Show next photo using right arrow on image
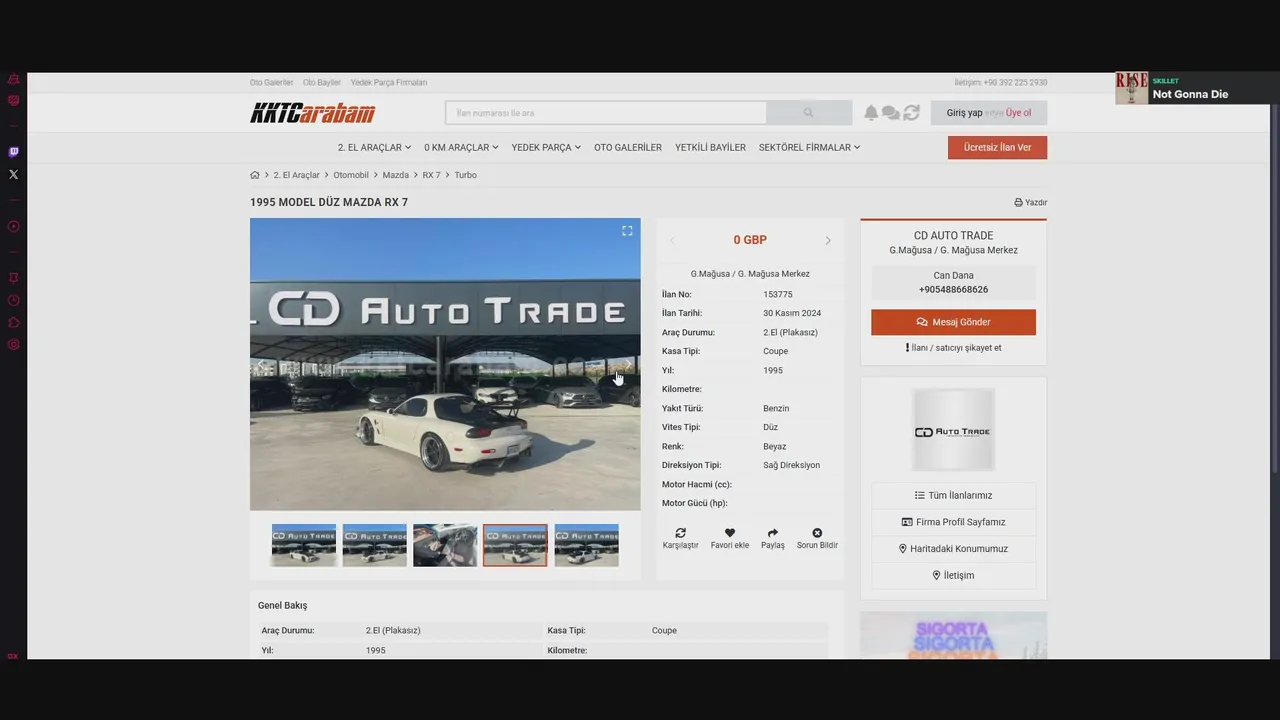Screen dimensions: 1280x720 point(628,364)
